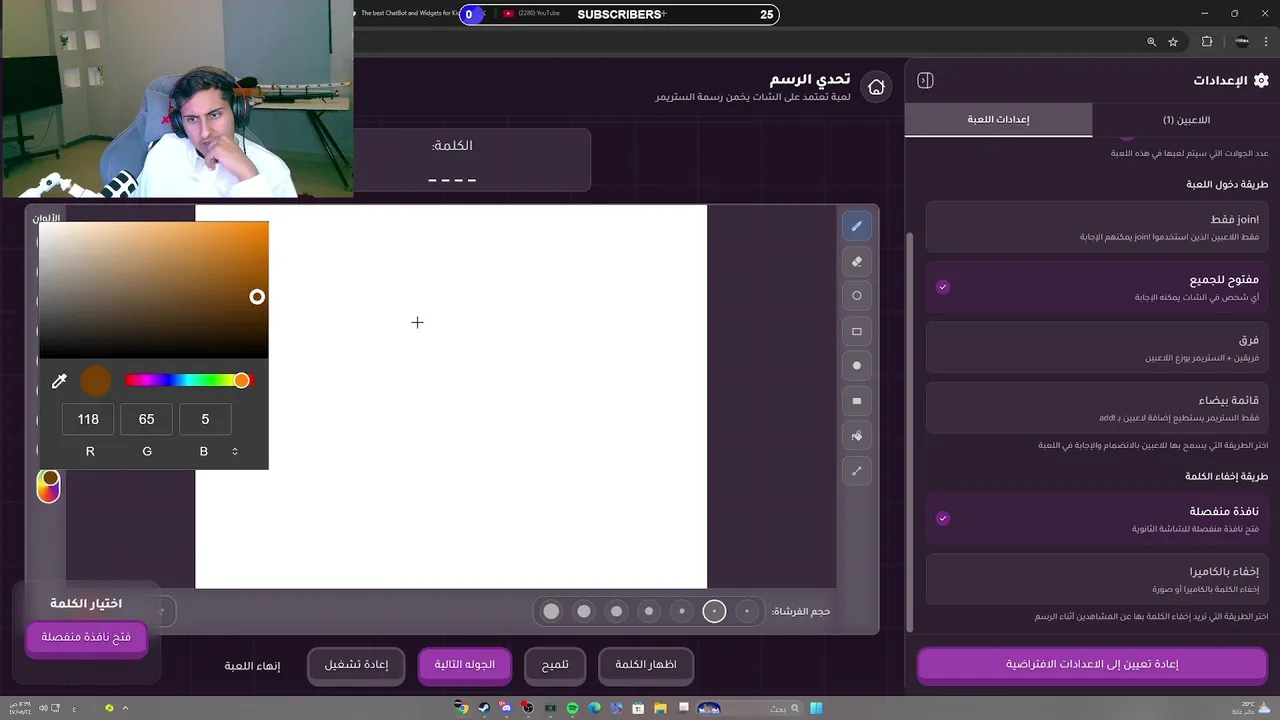1280x720 pixels.
Task: Show hidden system tray icons chevron
Action: (125, 708)
